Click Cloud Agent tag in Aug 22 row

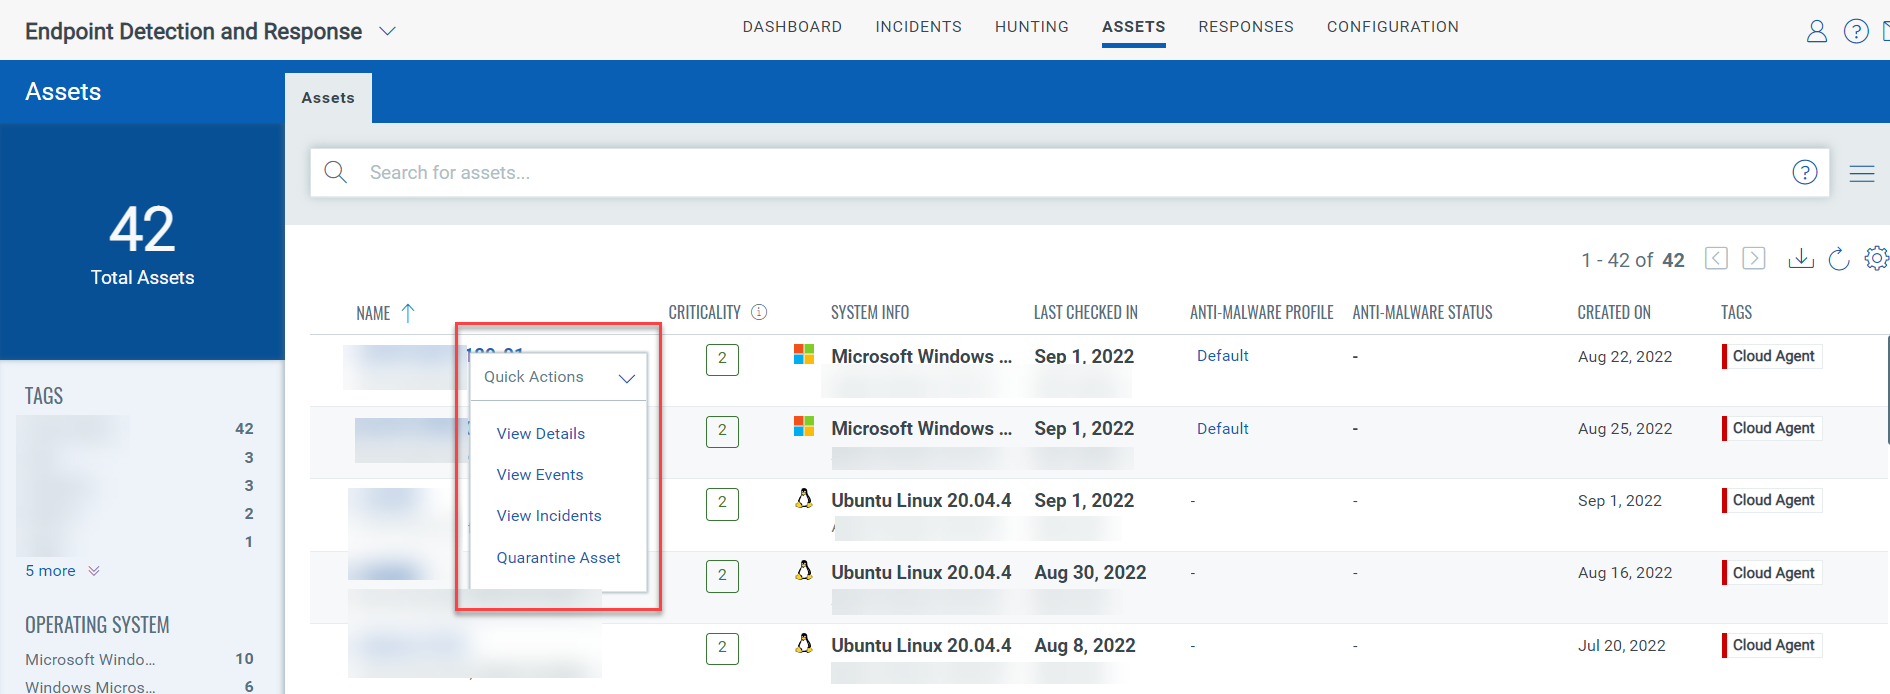(1772, 356)
